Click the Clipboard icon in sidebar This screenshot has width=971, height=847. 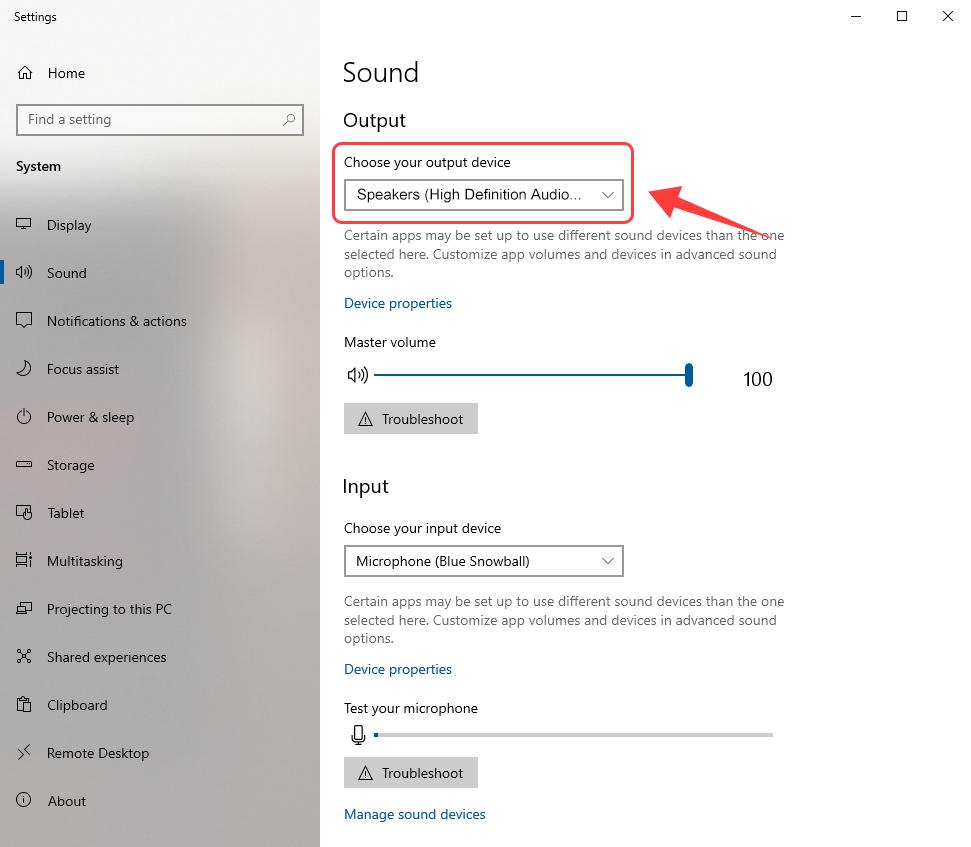coord(22,705)
